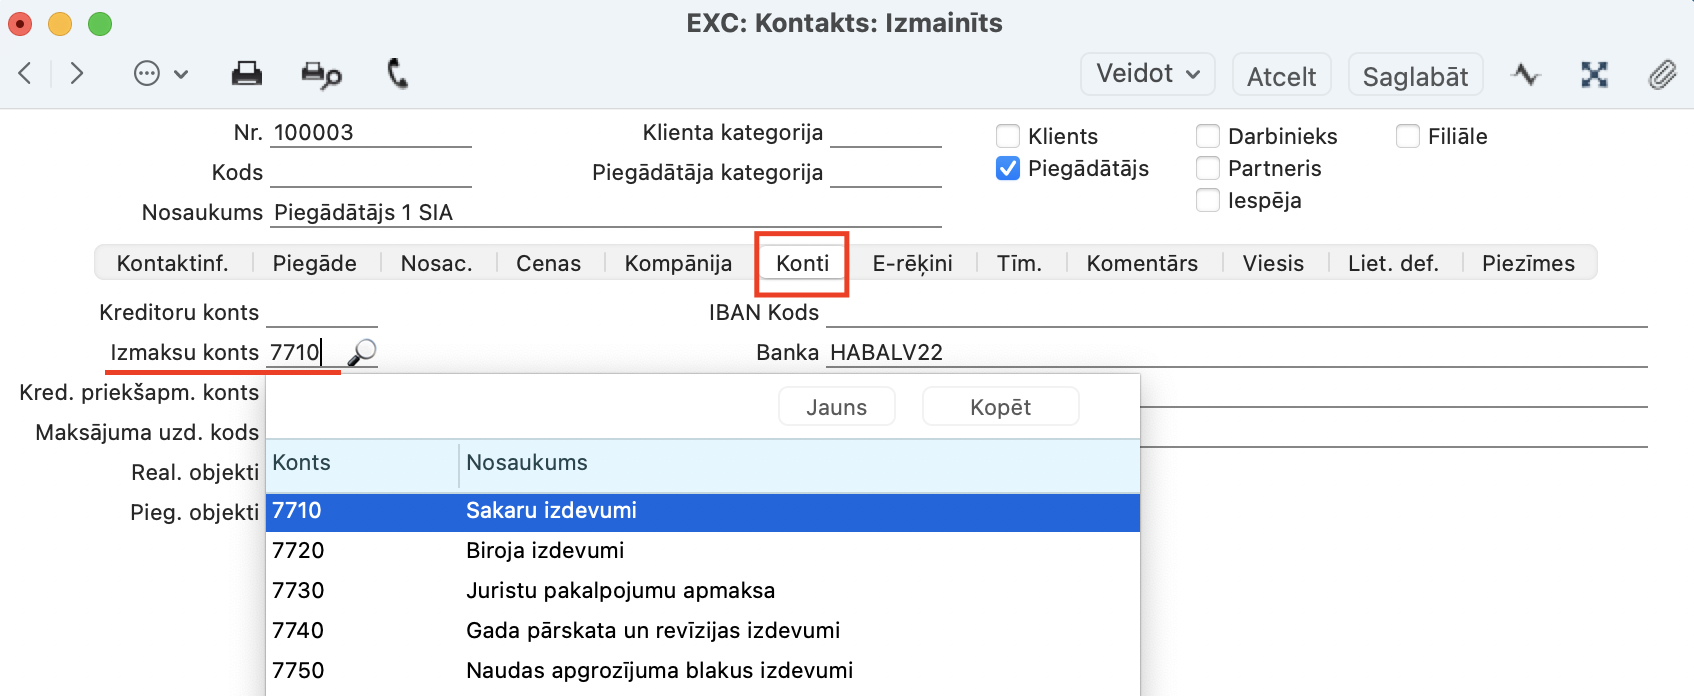Click the IBAN Kods input field
This screenshot has width=1694, height=696.
(x=1235, y=312)
